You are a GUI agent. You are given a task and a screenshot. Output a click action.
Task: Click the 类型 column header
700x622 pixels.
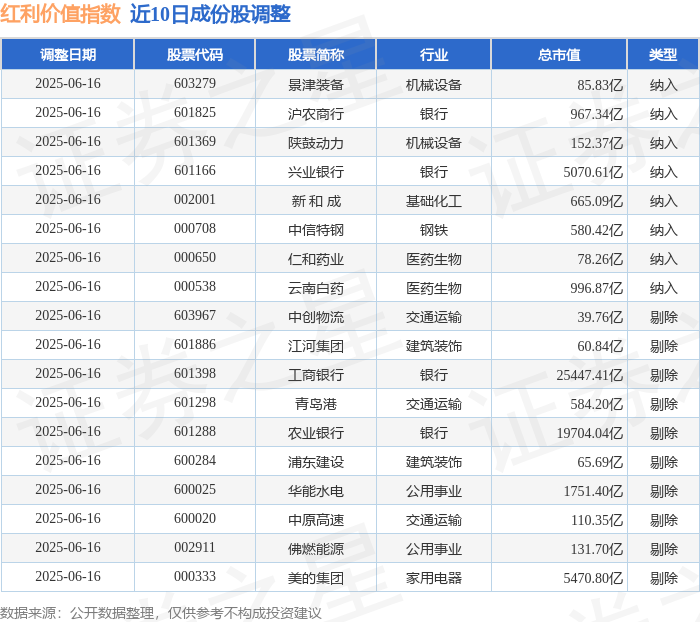pyautogui.click(x=663, y=54)
